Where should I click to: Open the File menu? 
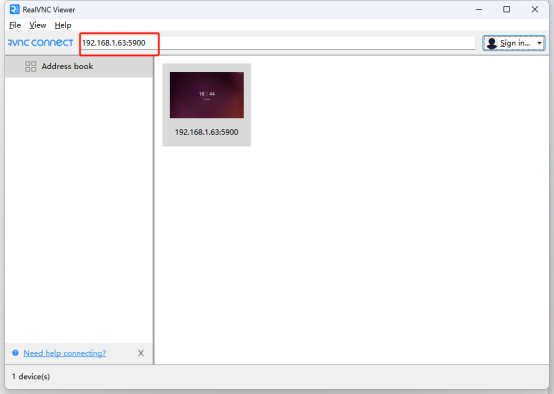click(15, 25)
